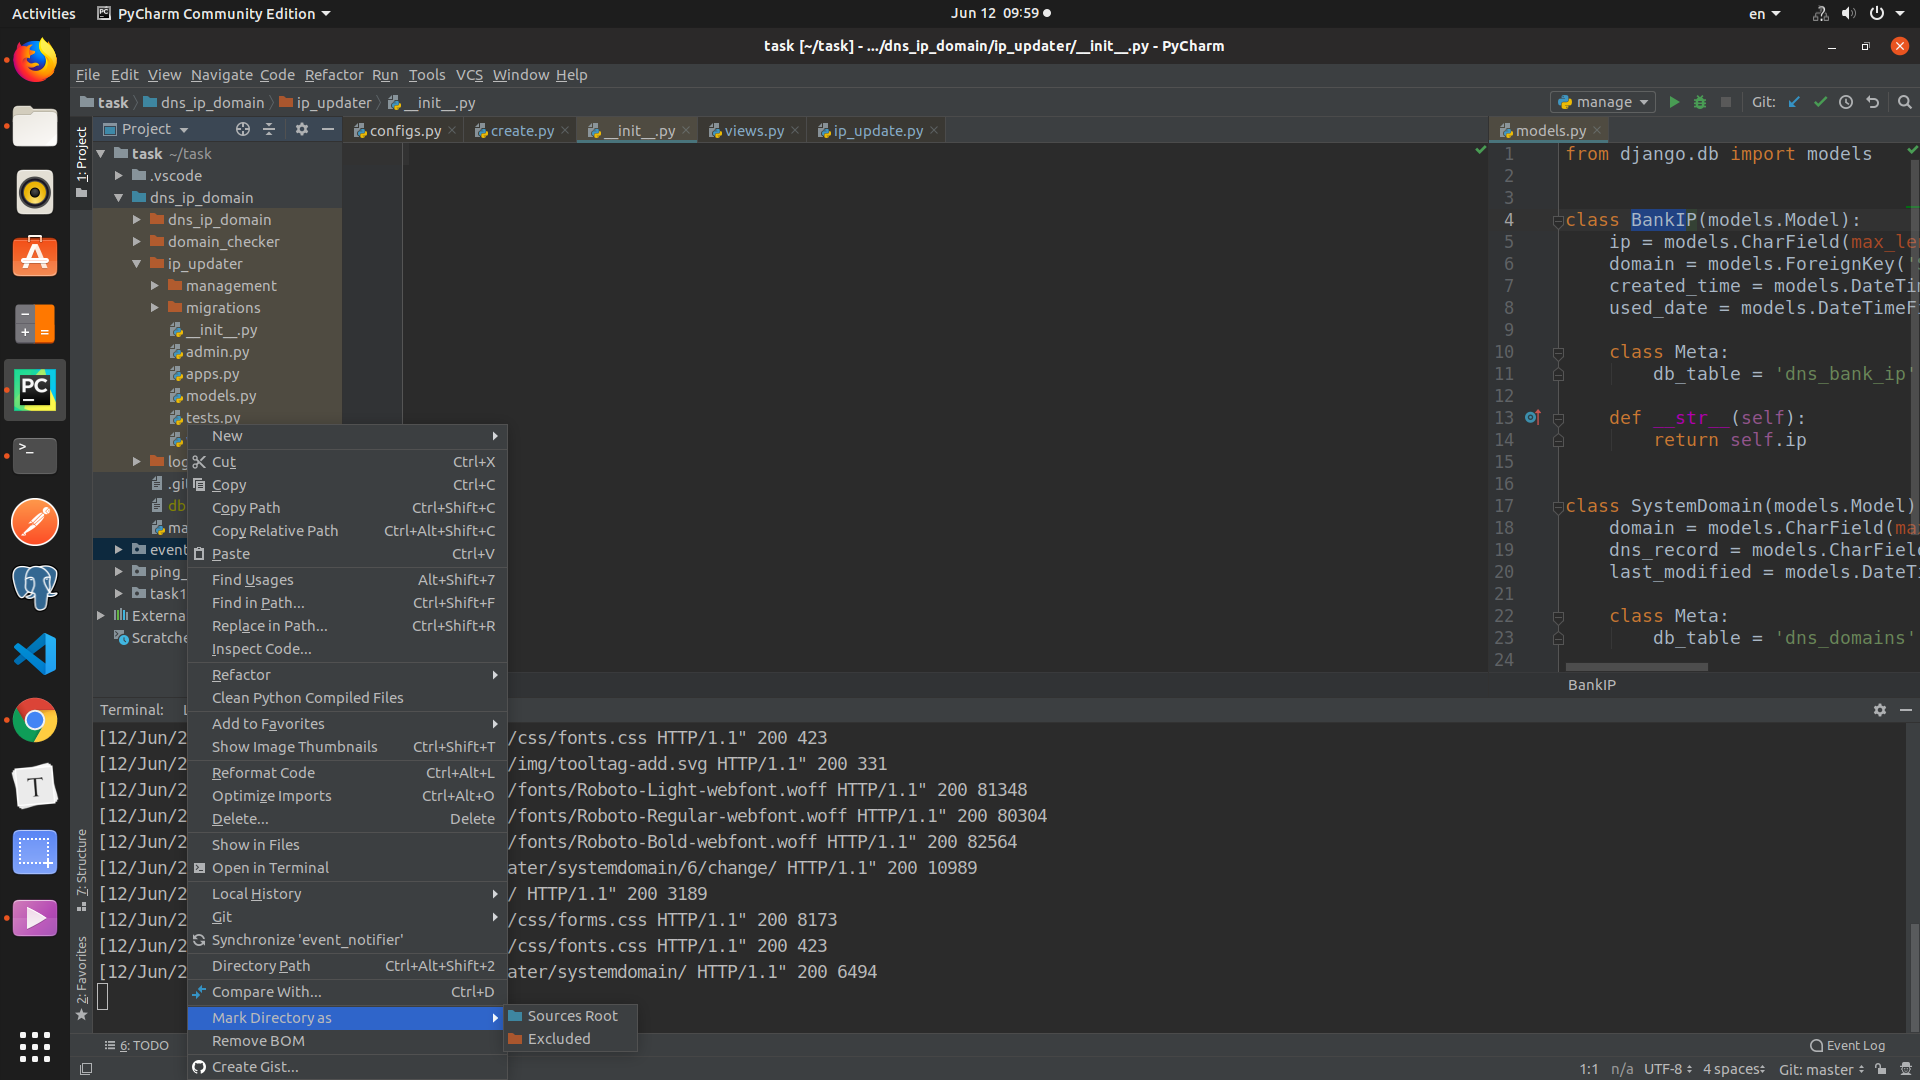Screen dimensions: 1920x1080
Task: Click Git update project arrow
Action: click(1794, 102)
